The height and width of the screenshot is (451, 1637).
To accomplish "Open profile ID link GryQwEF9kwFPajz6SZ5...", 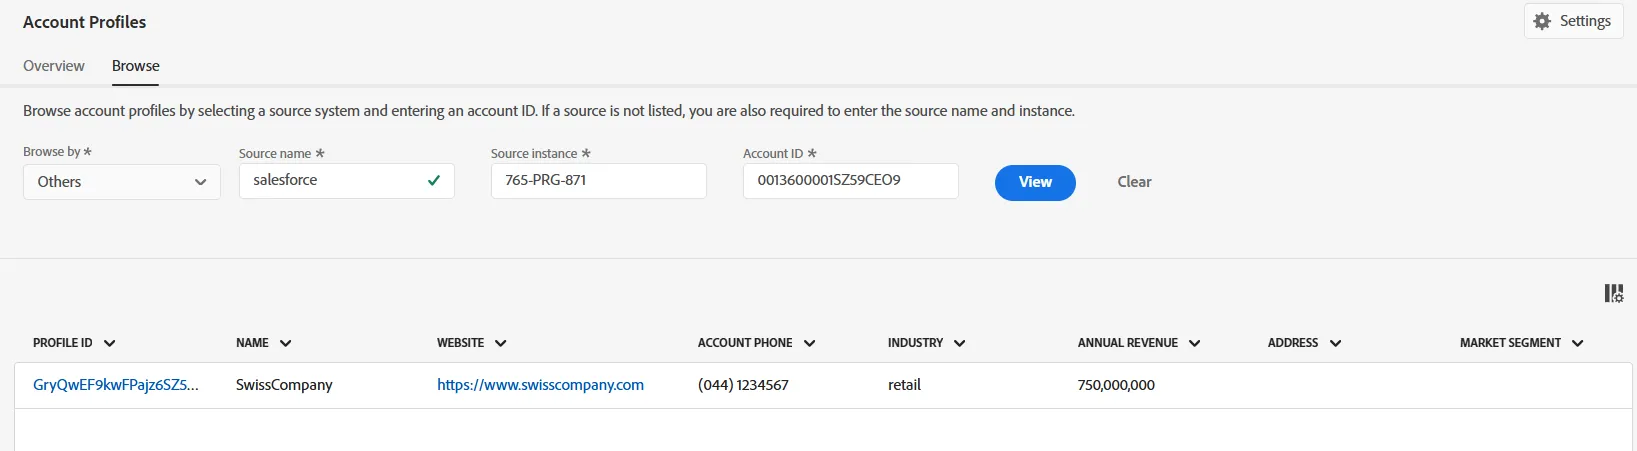I will pyautogui.click(x=116, y=385).
